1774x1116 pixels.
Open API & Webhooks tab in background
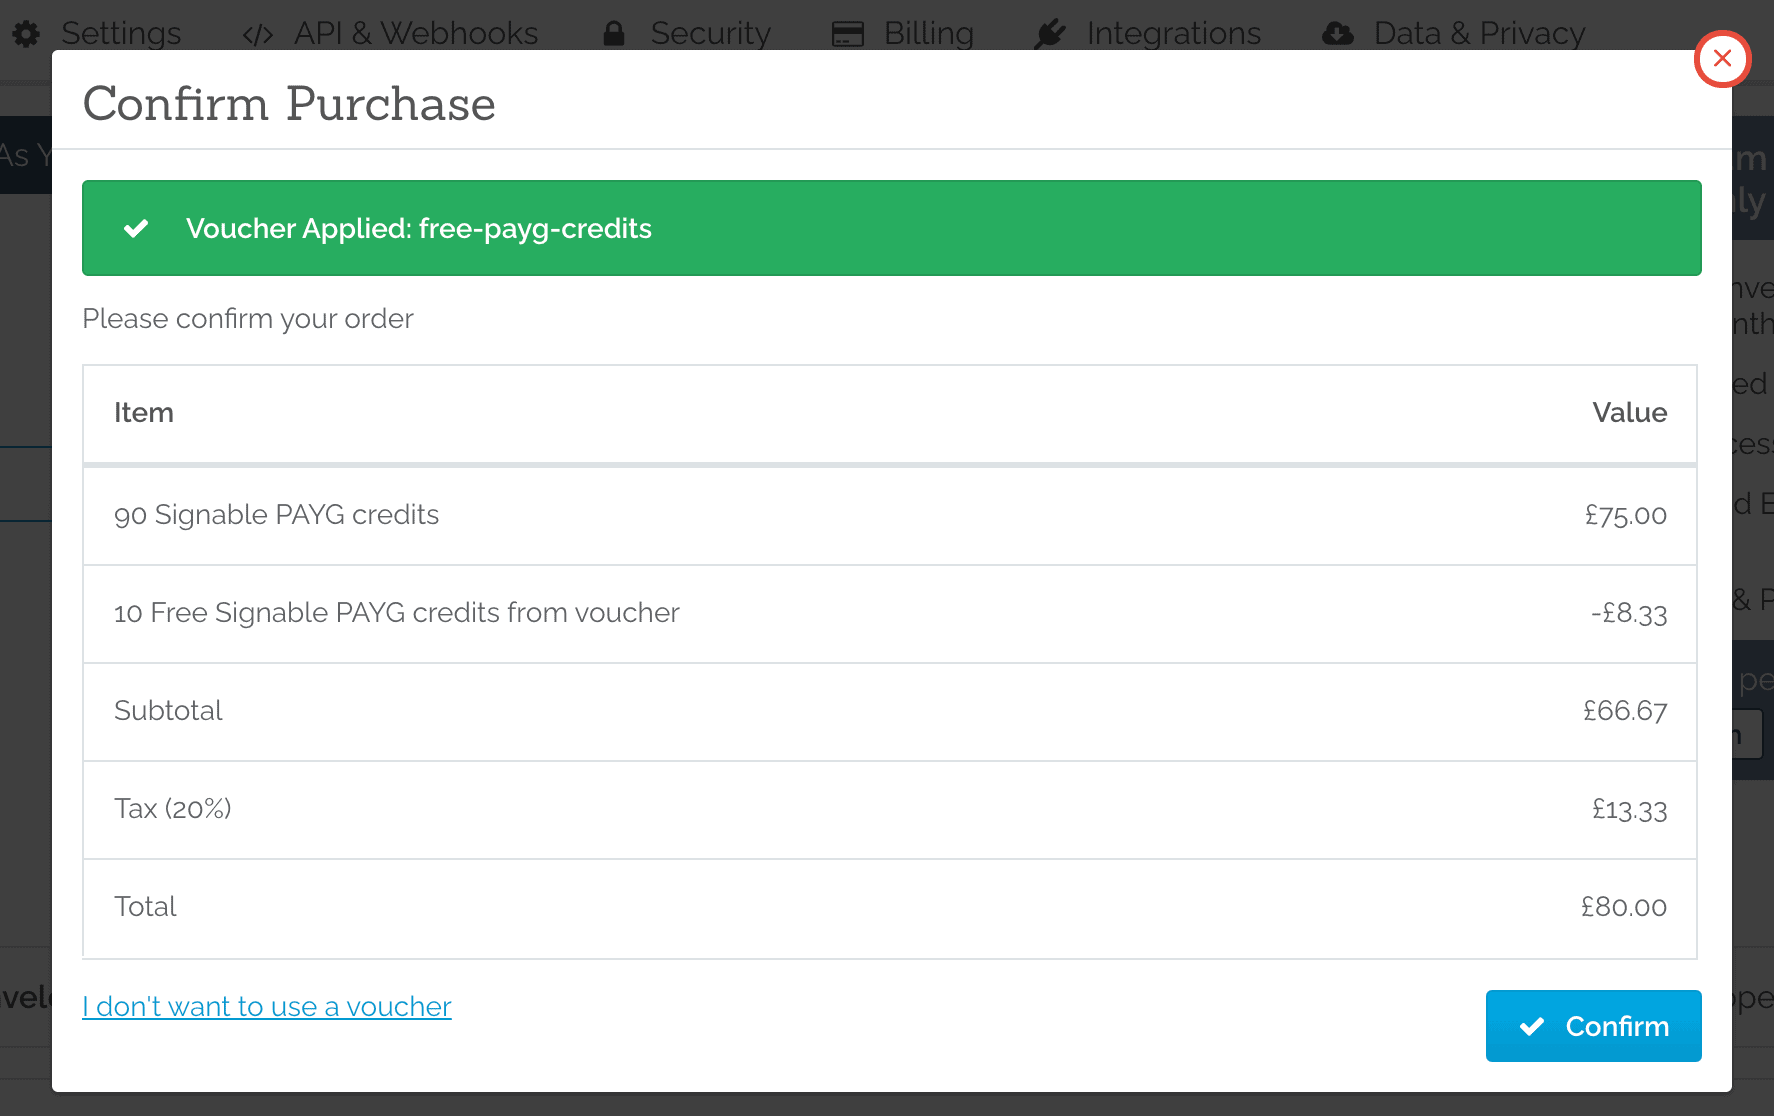(415, 33)
